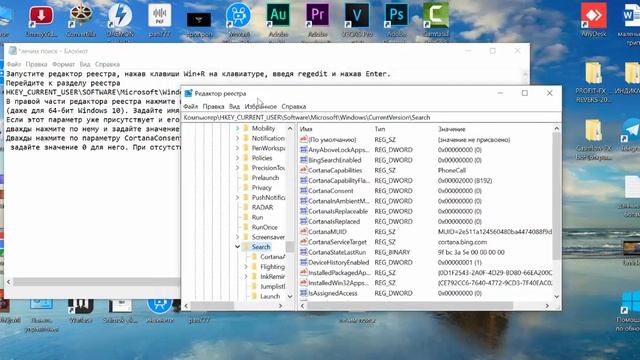Open the black thumbnail desktop file
Viewport: 640px width, 360px height.
click(199, 20)
